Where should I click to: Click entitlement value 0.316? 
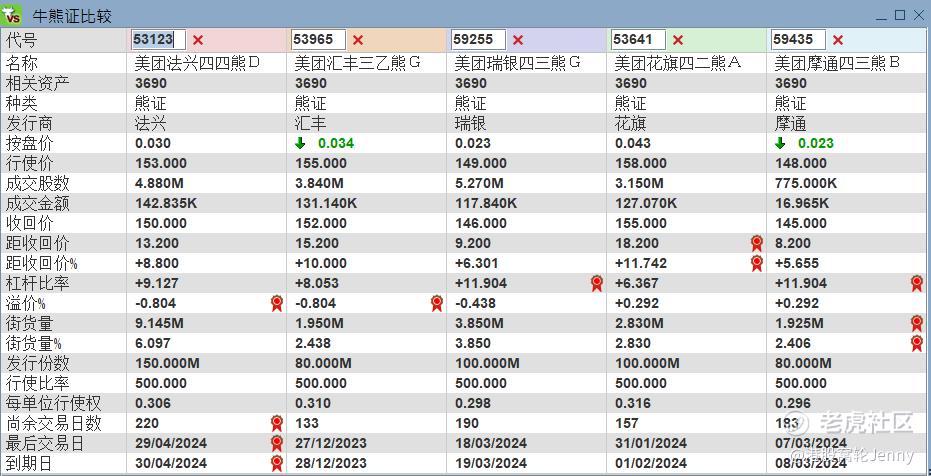click(633, 403)
